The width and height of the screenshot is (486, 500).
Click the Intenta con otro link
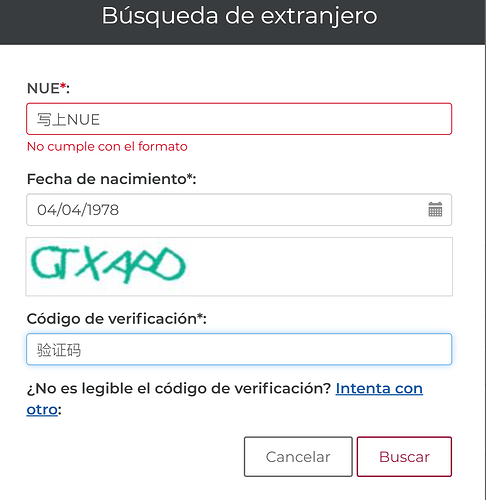[x=379, y=389]
